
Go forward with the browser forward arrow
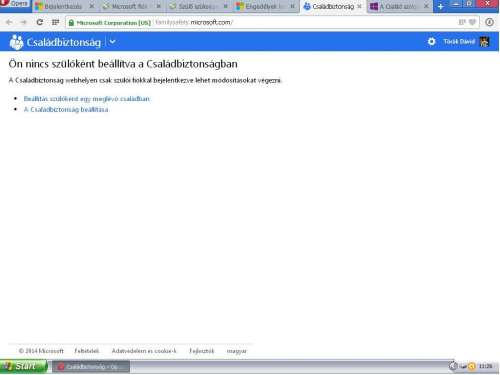point(24,22)
